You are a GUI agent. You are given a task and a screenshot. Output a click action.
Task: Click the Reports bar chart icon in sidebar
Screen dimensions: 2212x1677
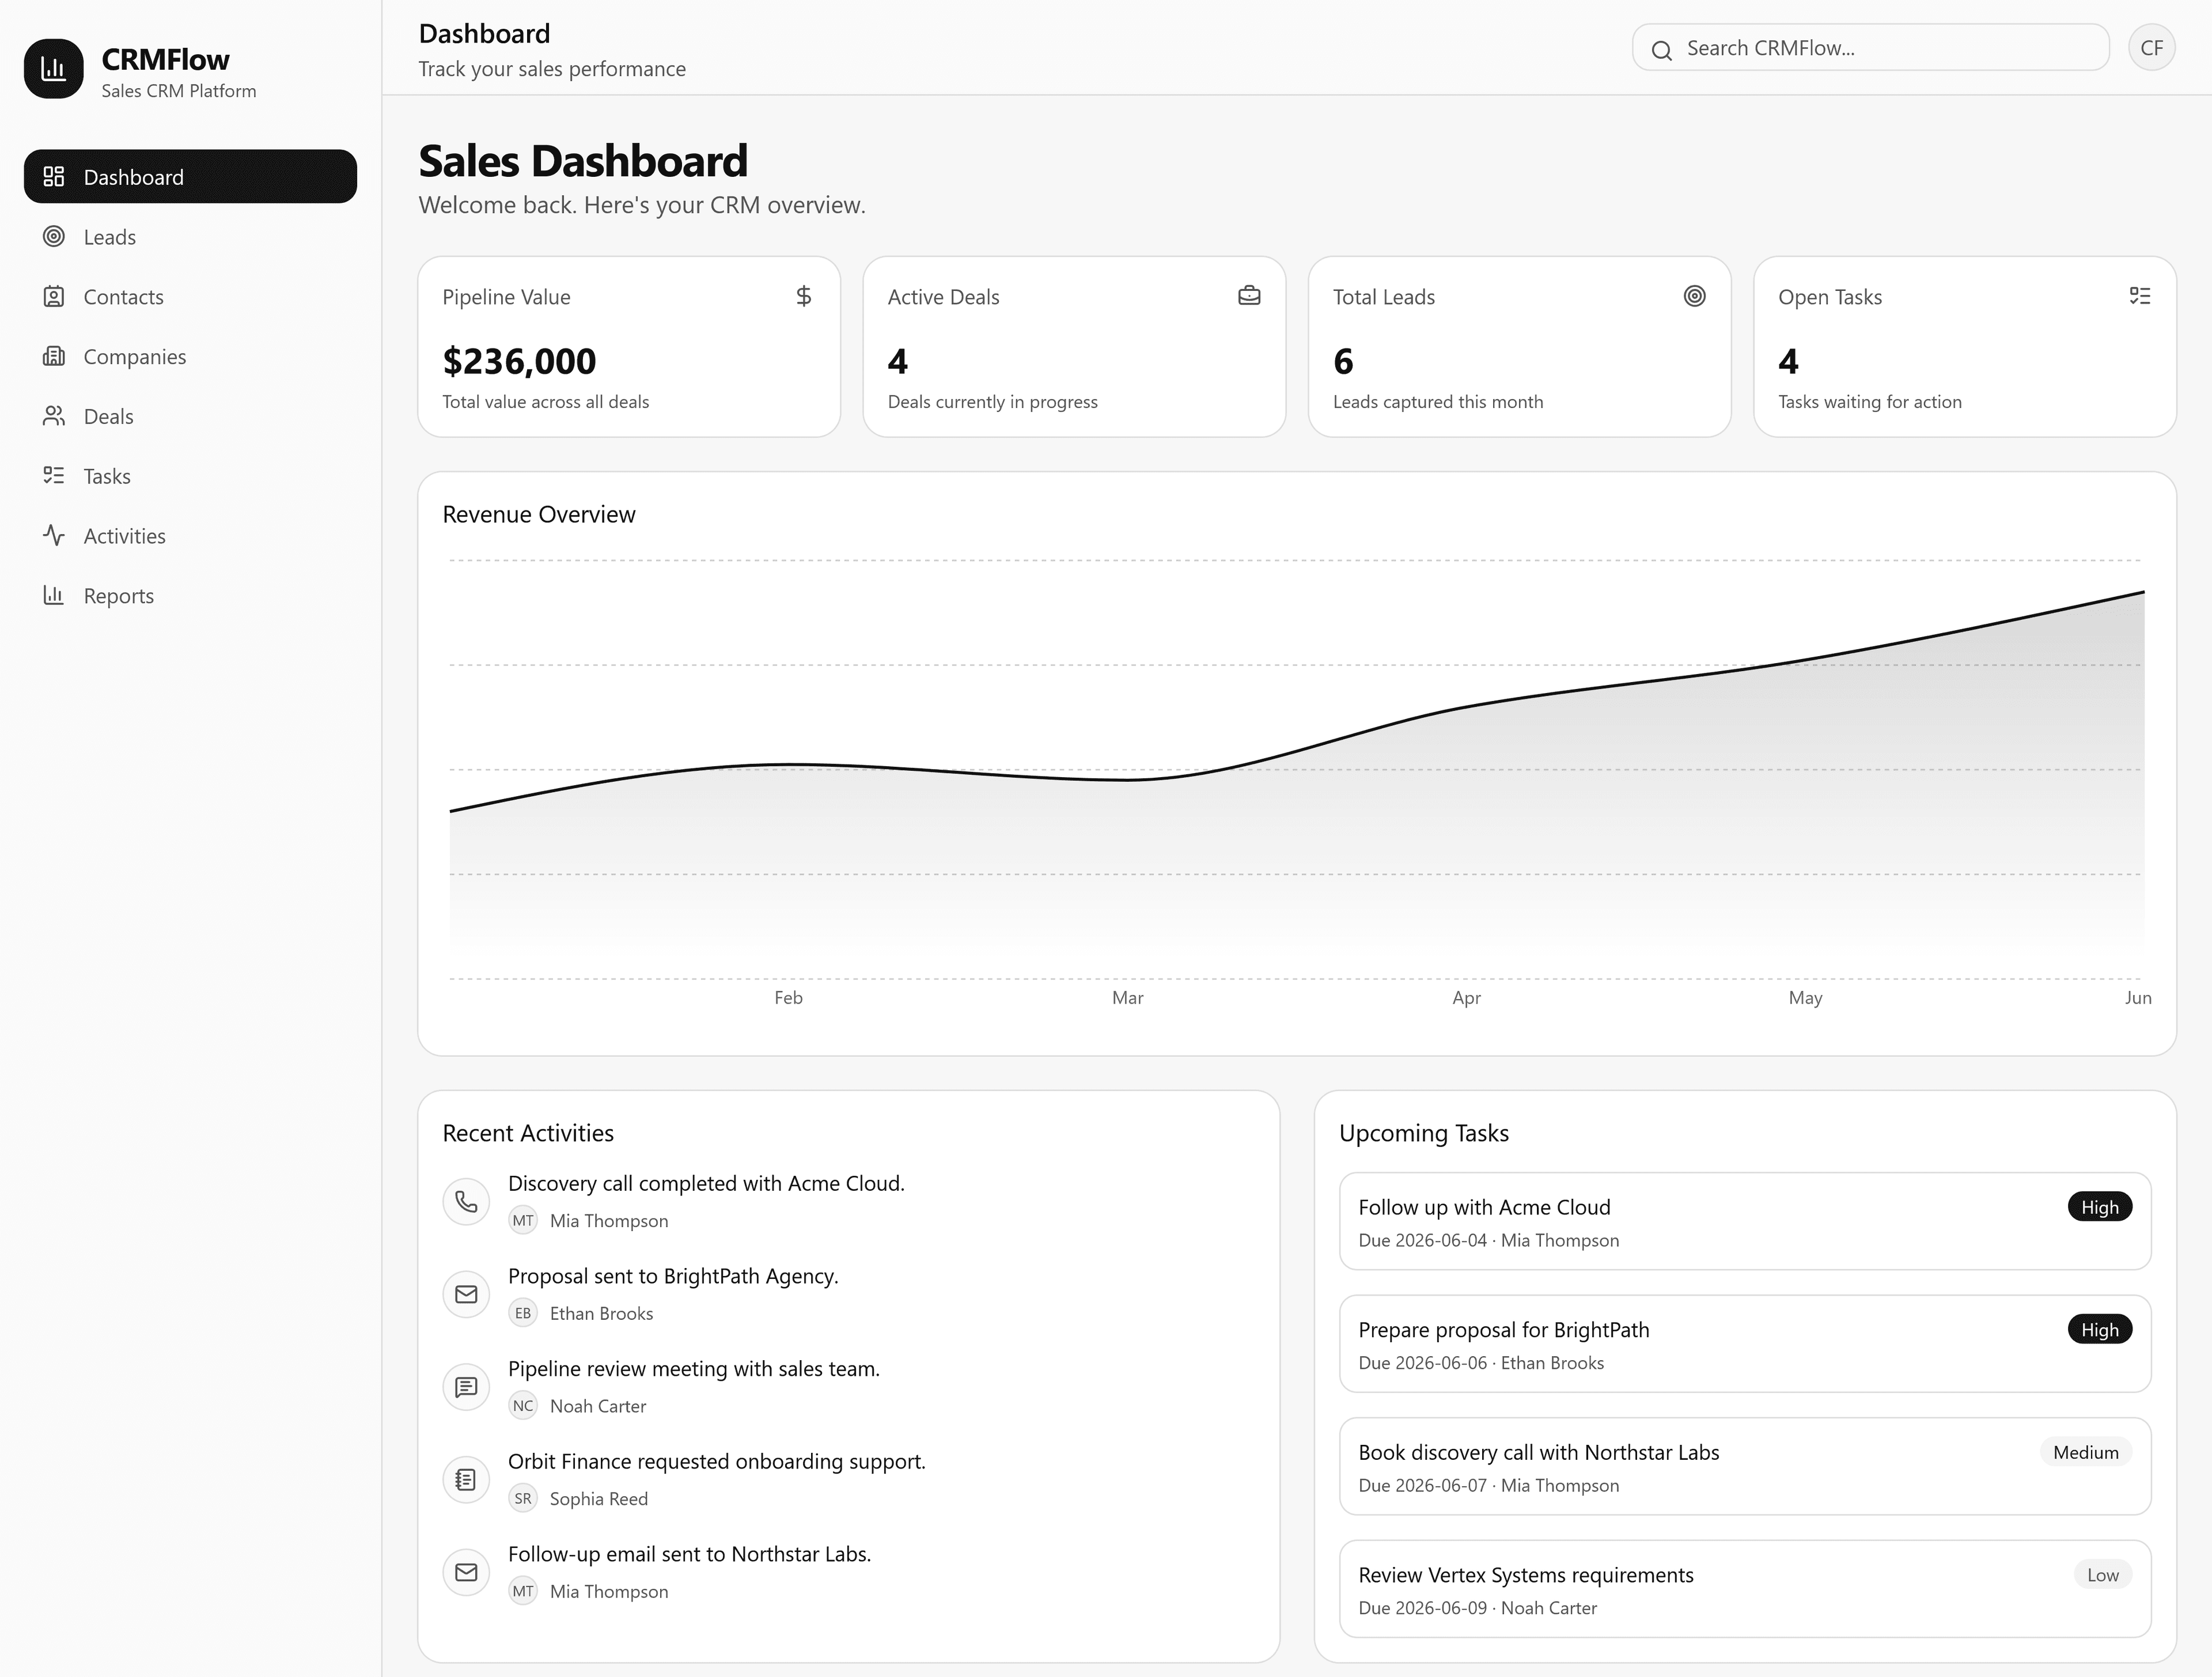coord(54,596)
